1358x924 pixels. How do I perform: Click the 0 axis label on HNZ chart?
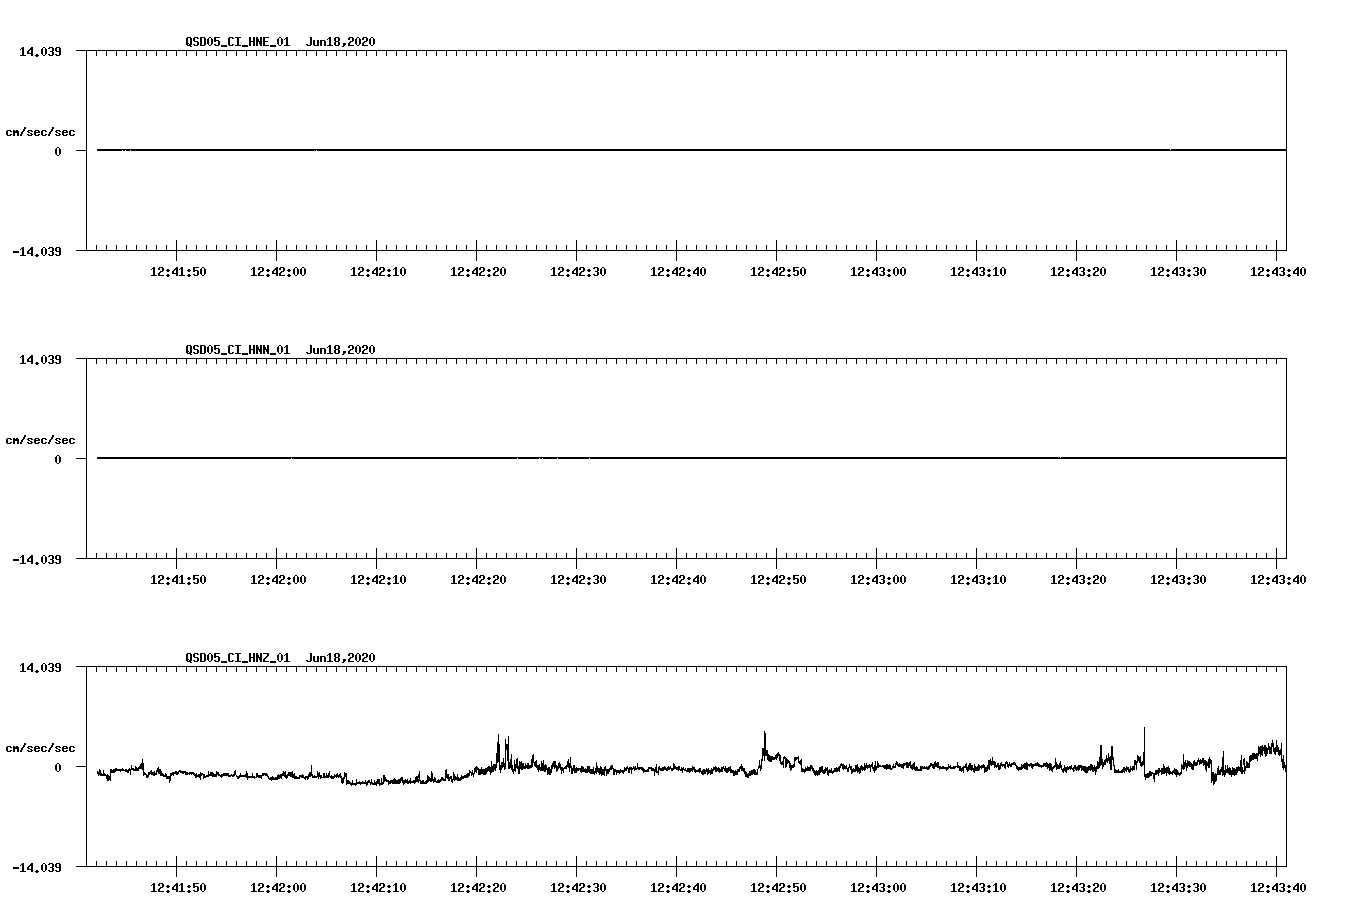58,767
